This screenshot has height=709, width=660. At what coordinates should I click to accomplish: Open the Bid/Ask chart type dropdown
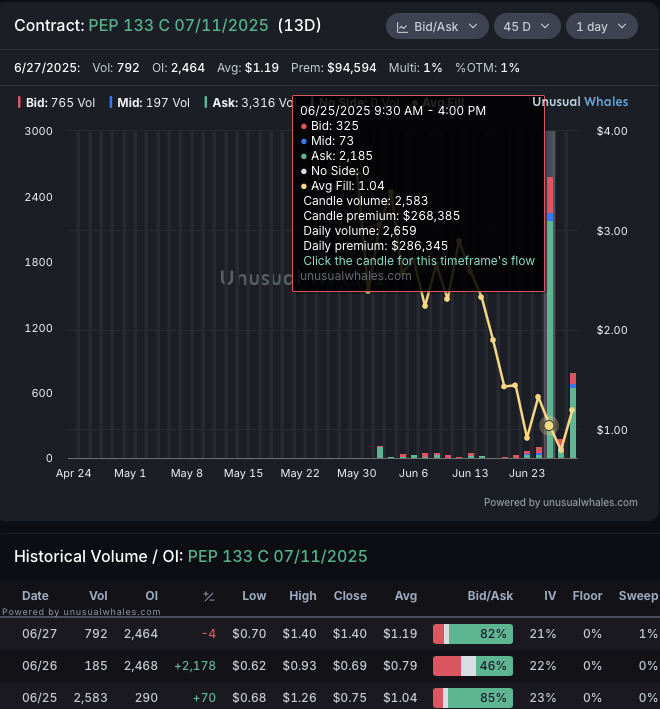pos(437,27)
